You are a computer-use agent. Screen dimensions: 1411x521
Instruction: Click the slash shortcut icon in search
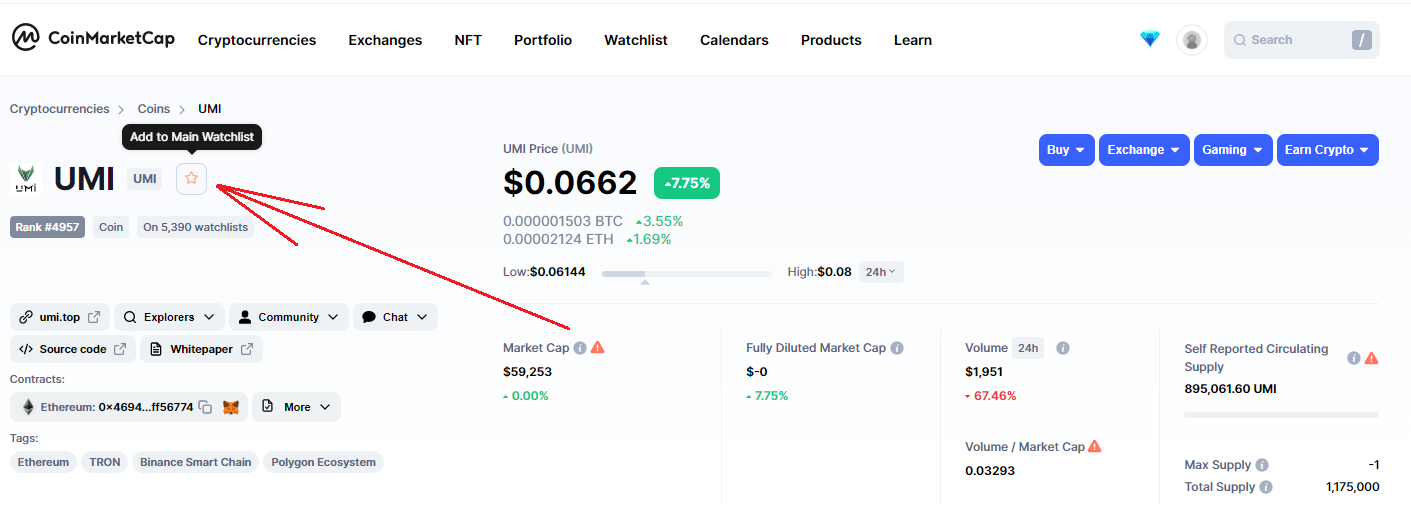pos(1361,40)
